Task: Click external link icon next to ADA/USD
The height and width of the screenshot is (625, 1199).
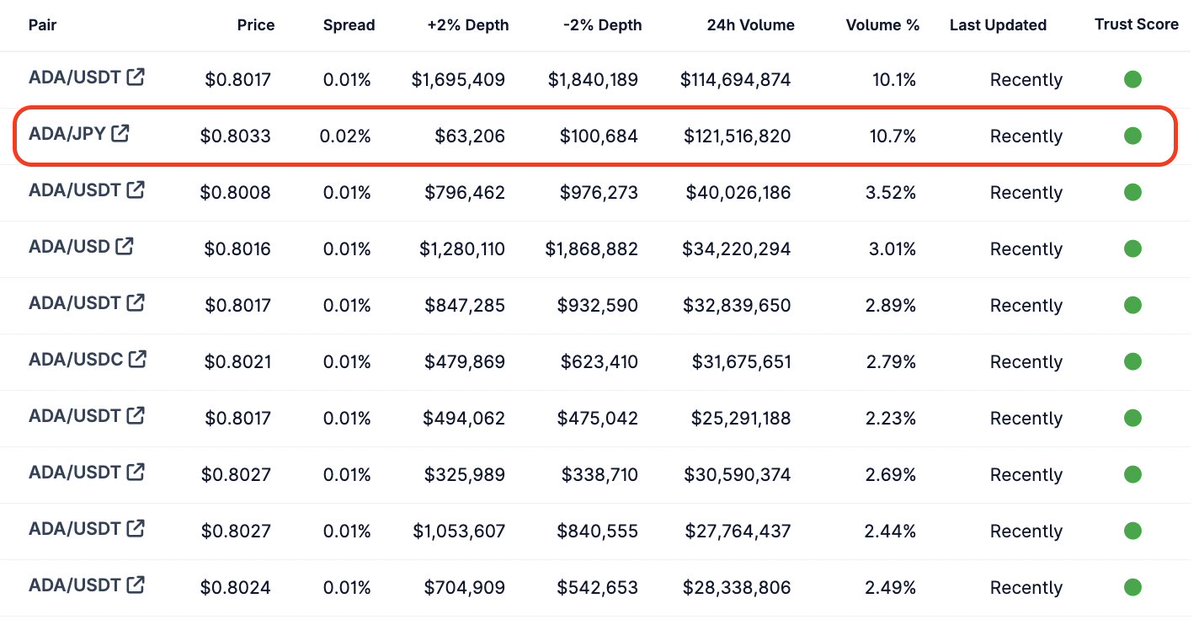Action: tap(125, 246)
